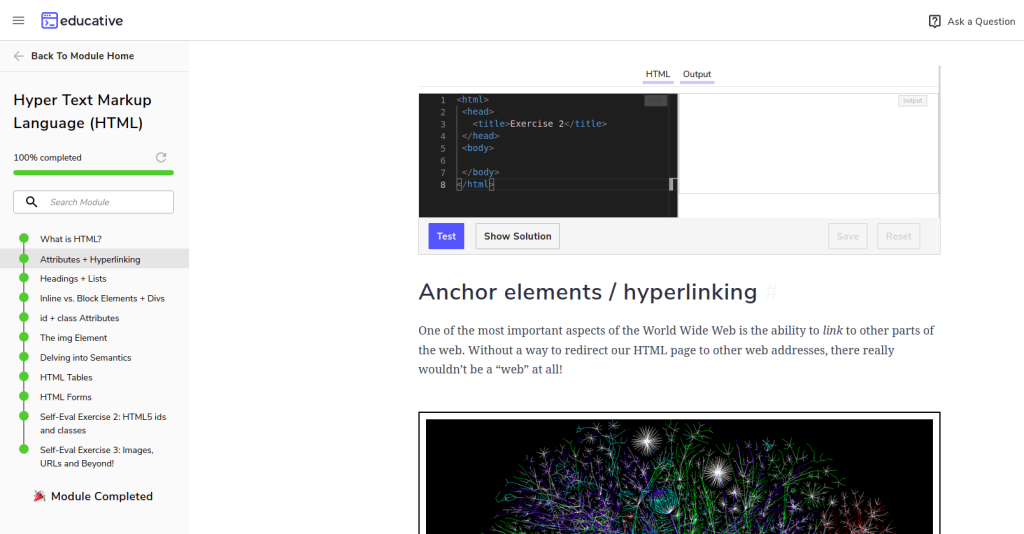Image resolution: width=1024 pixels, height=534 pixels.
Task: Click the Module Completed label
Action: click(x=102, y=496)
